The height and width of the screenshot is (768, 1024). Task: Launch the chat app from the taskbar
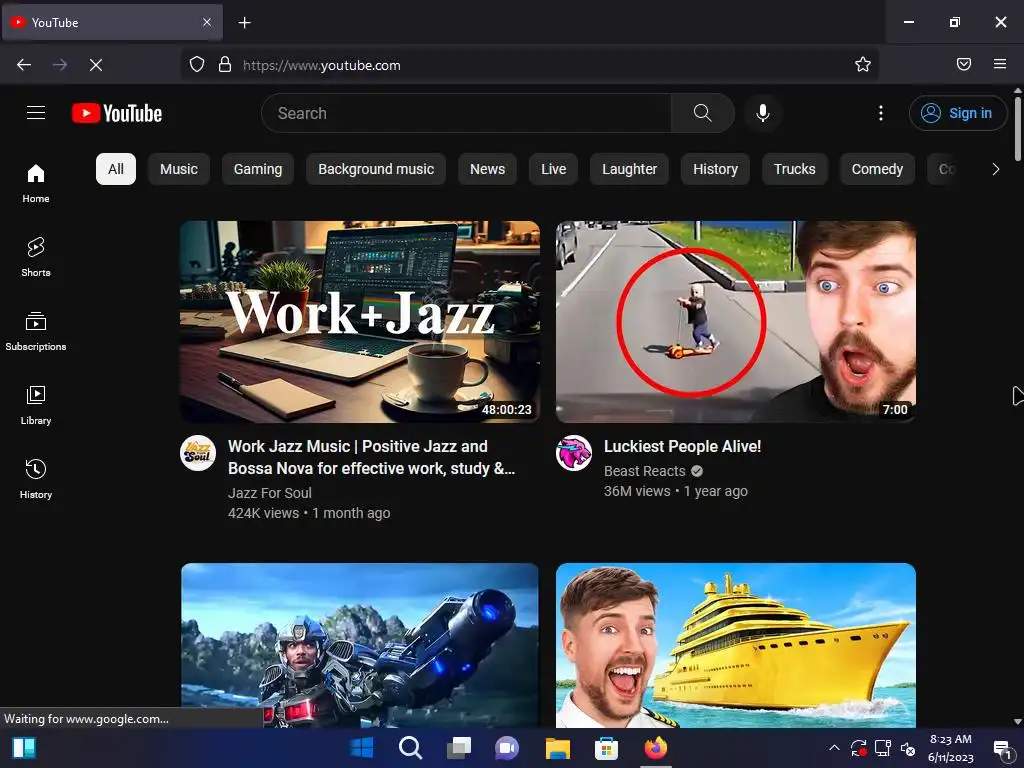click(507, 748)
